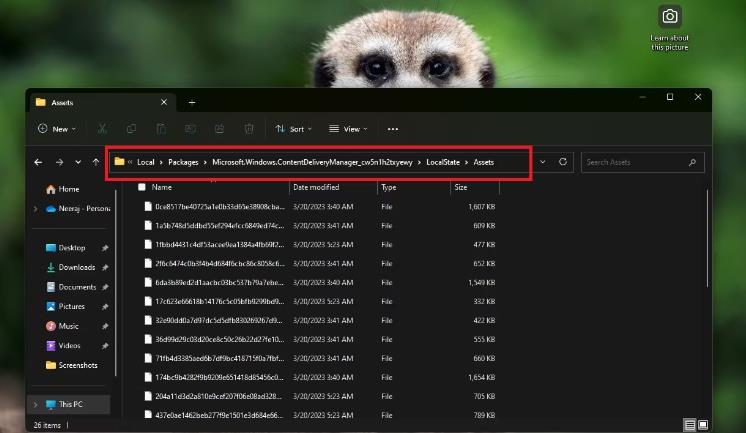Select file starting with 1a5b748d
Screen dimensions: 746x433
319,226
